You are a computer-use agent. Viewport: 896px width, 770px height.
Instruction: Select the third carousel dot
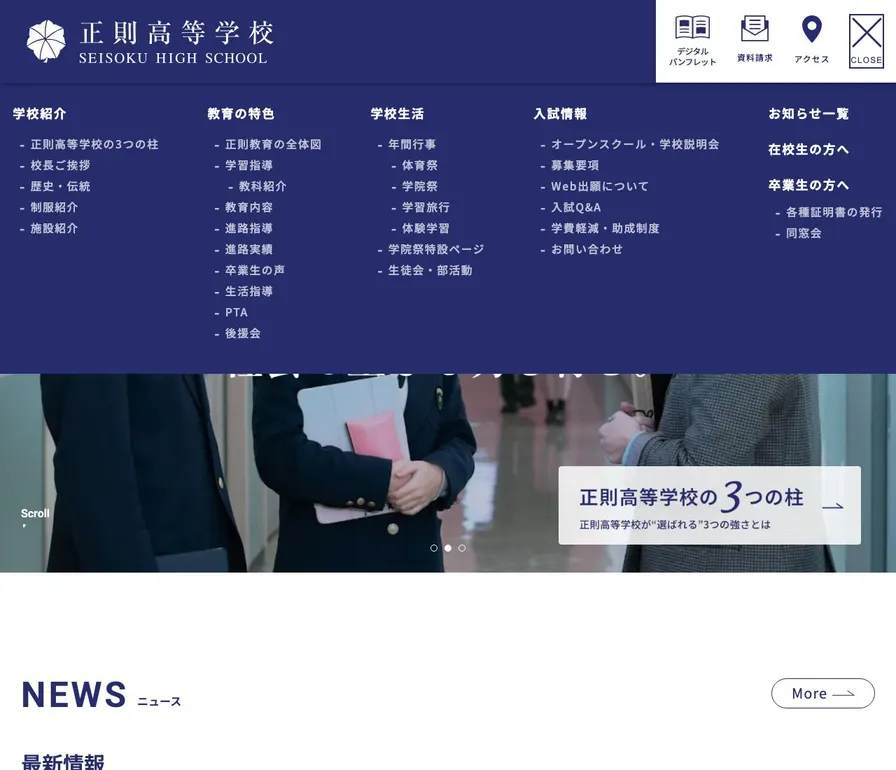pyautogui.click(x=462, y=548)
